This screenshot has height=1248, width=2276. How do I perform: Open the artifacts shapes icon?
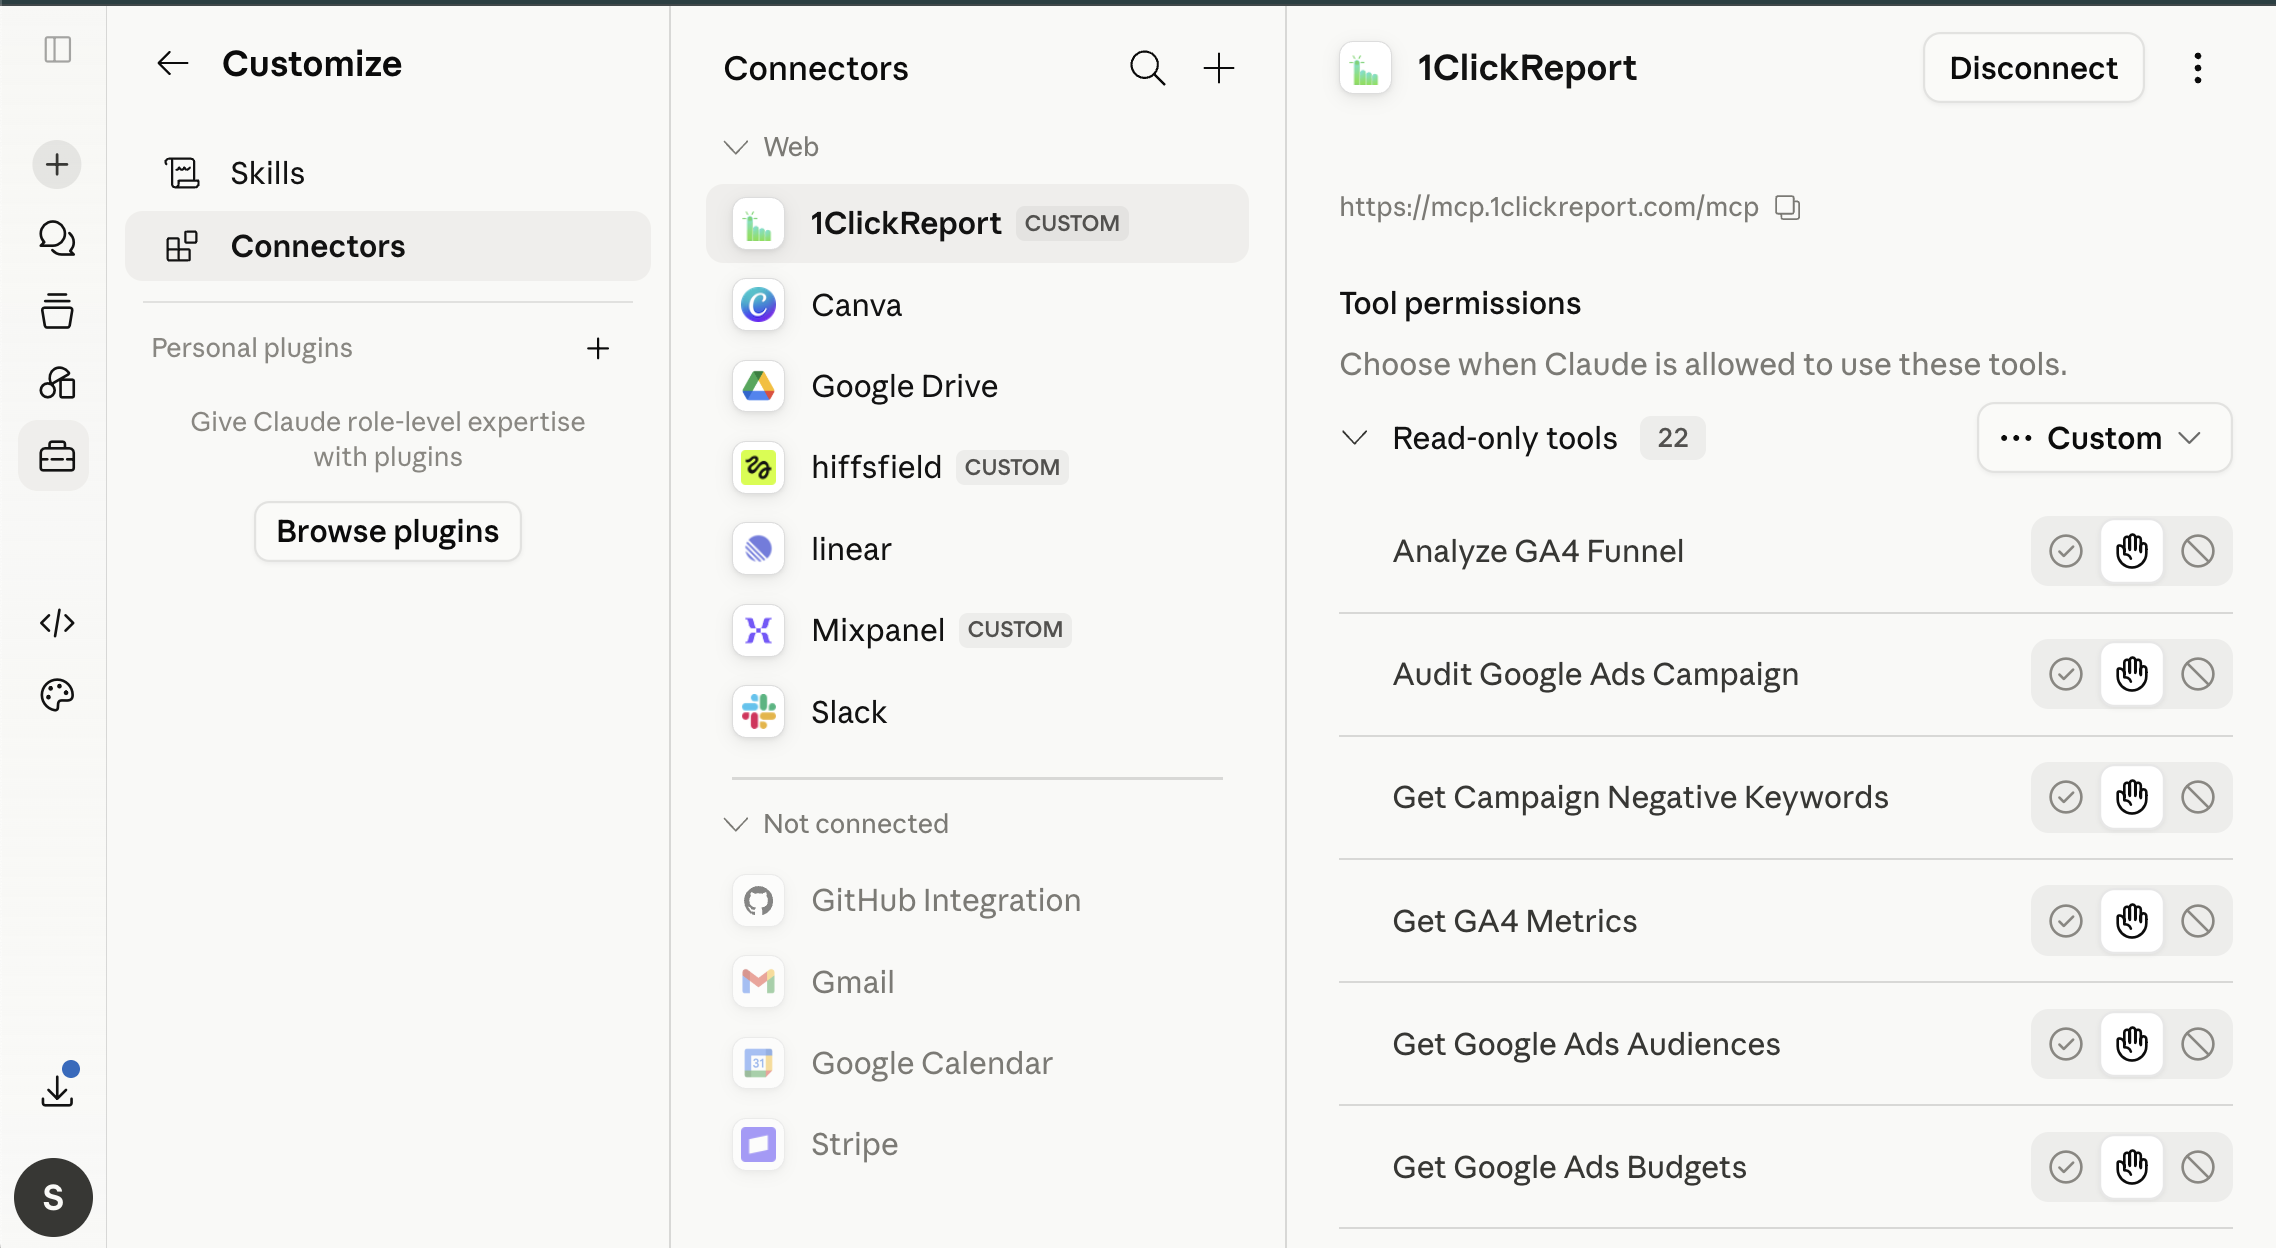(57, 383)
